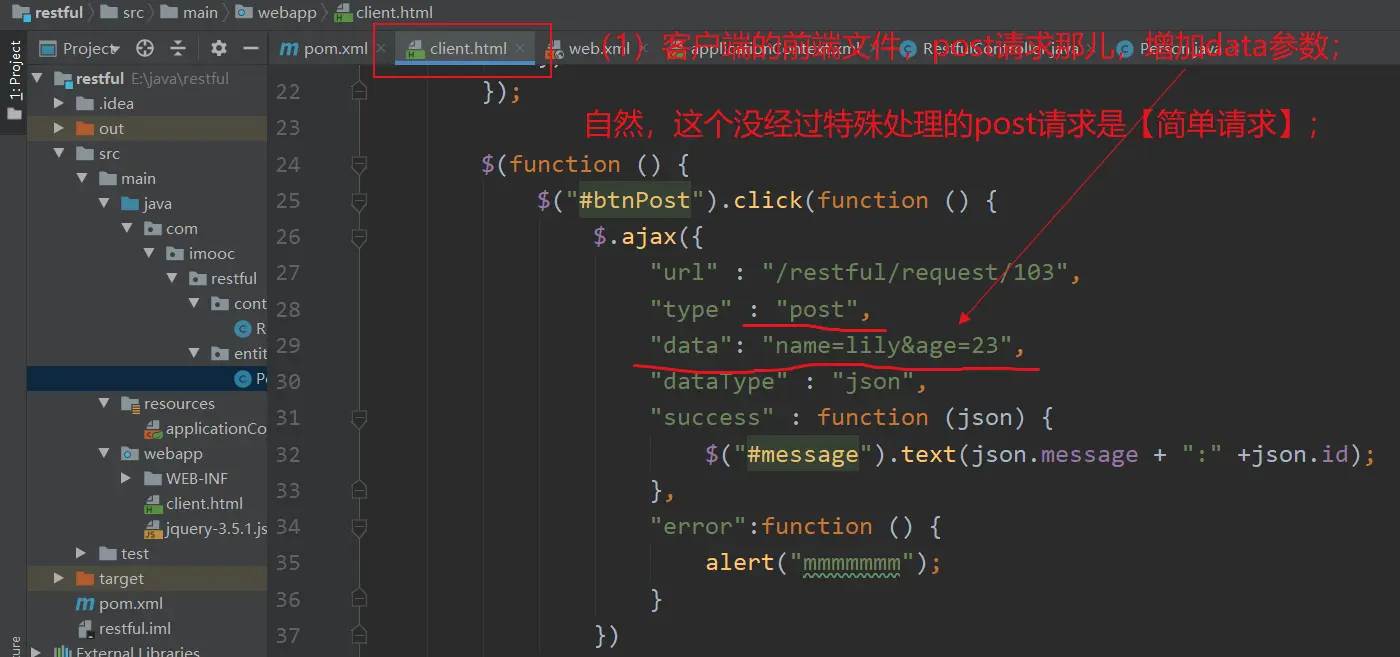Close the client.html tab

(x=521, y=48)
